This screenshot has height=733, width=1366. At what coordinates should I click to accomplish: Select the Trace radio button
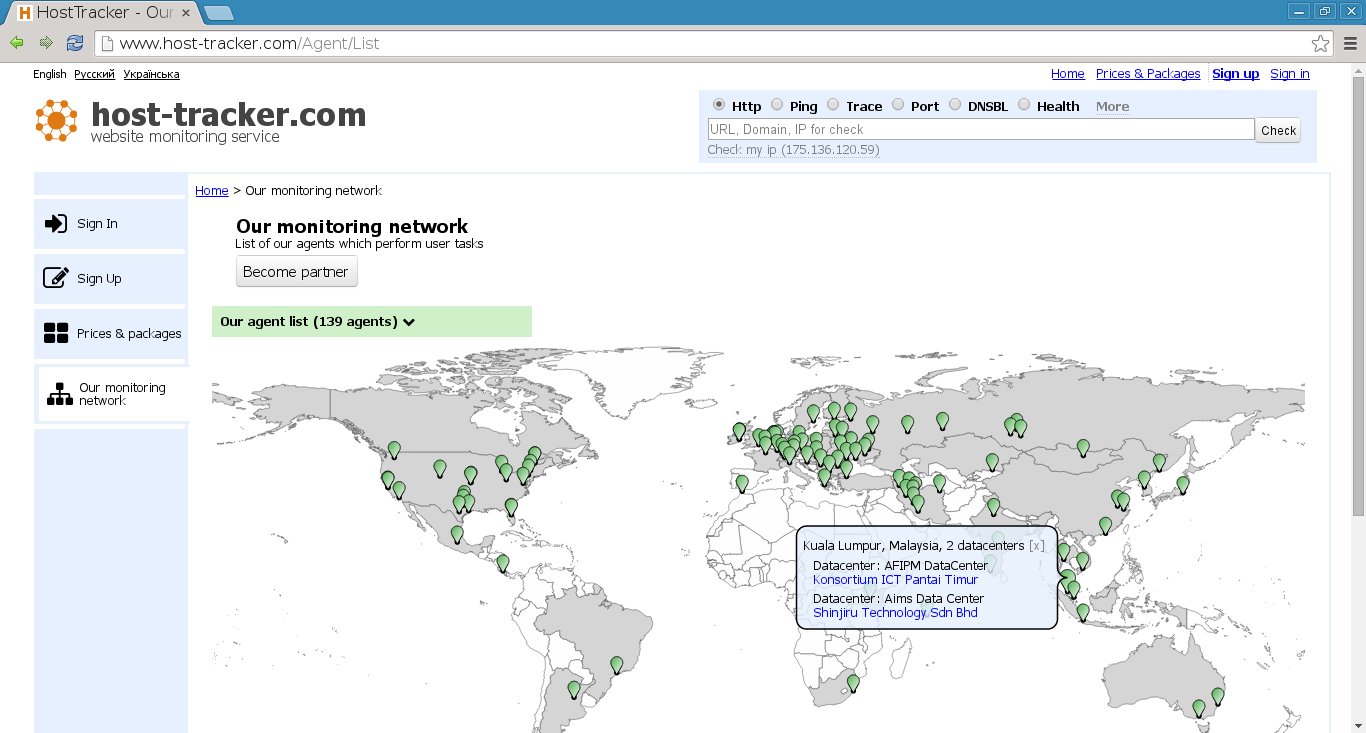point(833,105)
